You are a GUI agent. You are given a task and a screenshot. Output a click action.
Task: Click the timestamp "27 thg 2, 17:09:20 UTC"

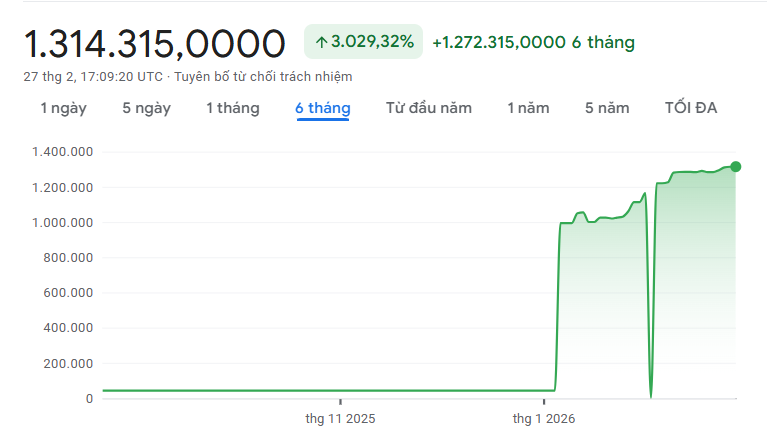[x=93, y=76]
